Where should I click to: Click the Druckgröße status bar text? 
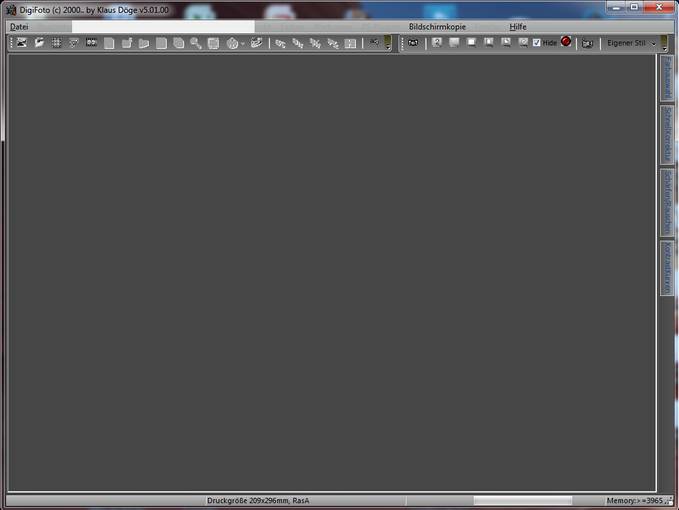click(x=258, y=500)
